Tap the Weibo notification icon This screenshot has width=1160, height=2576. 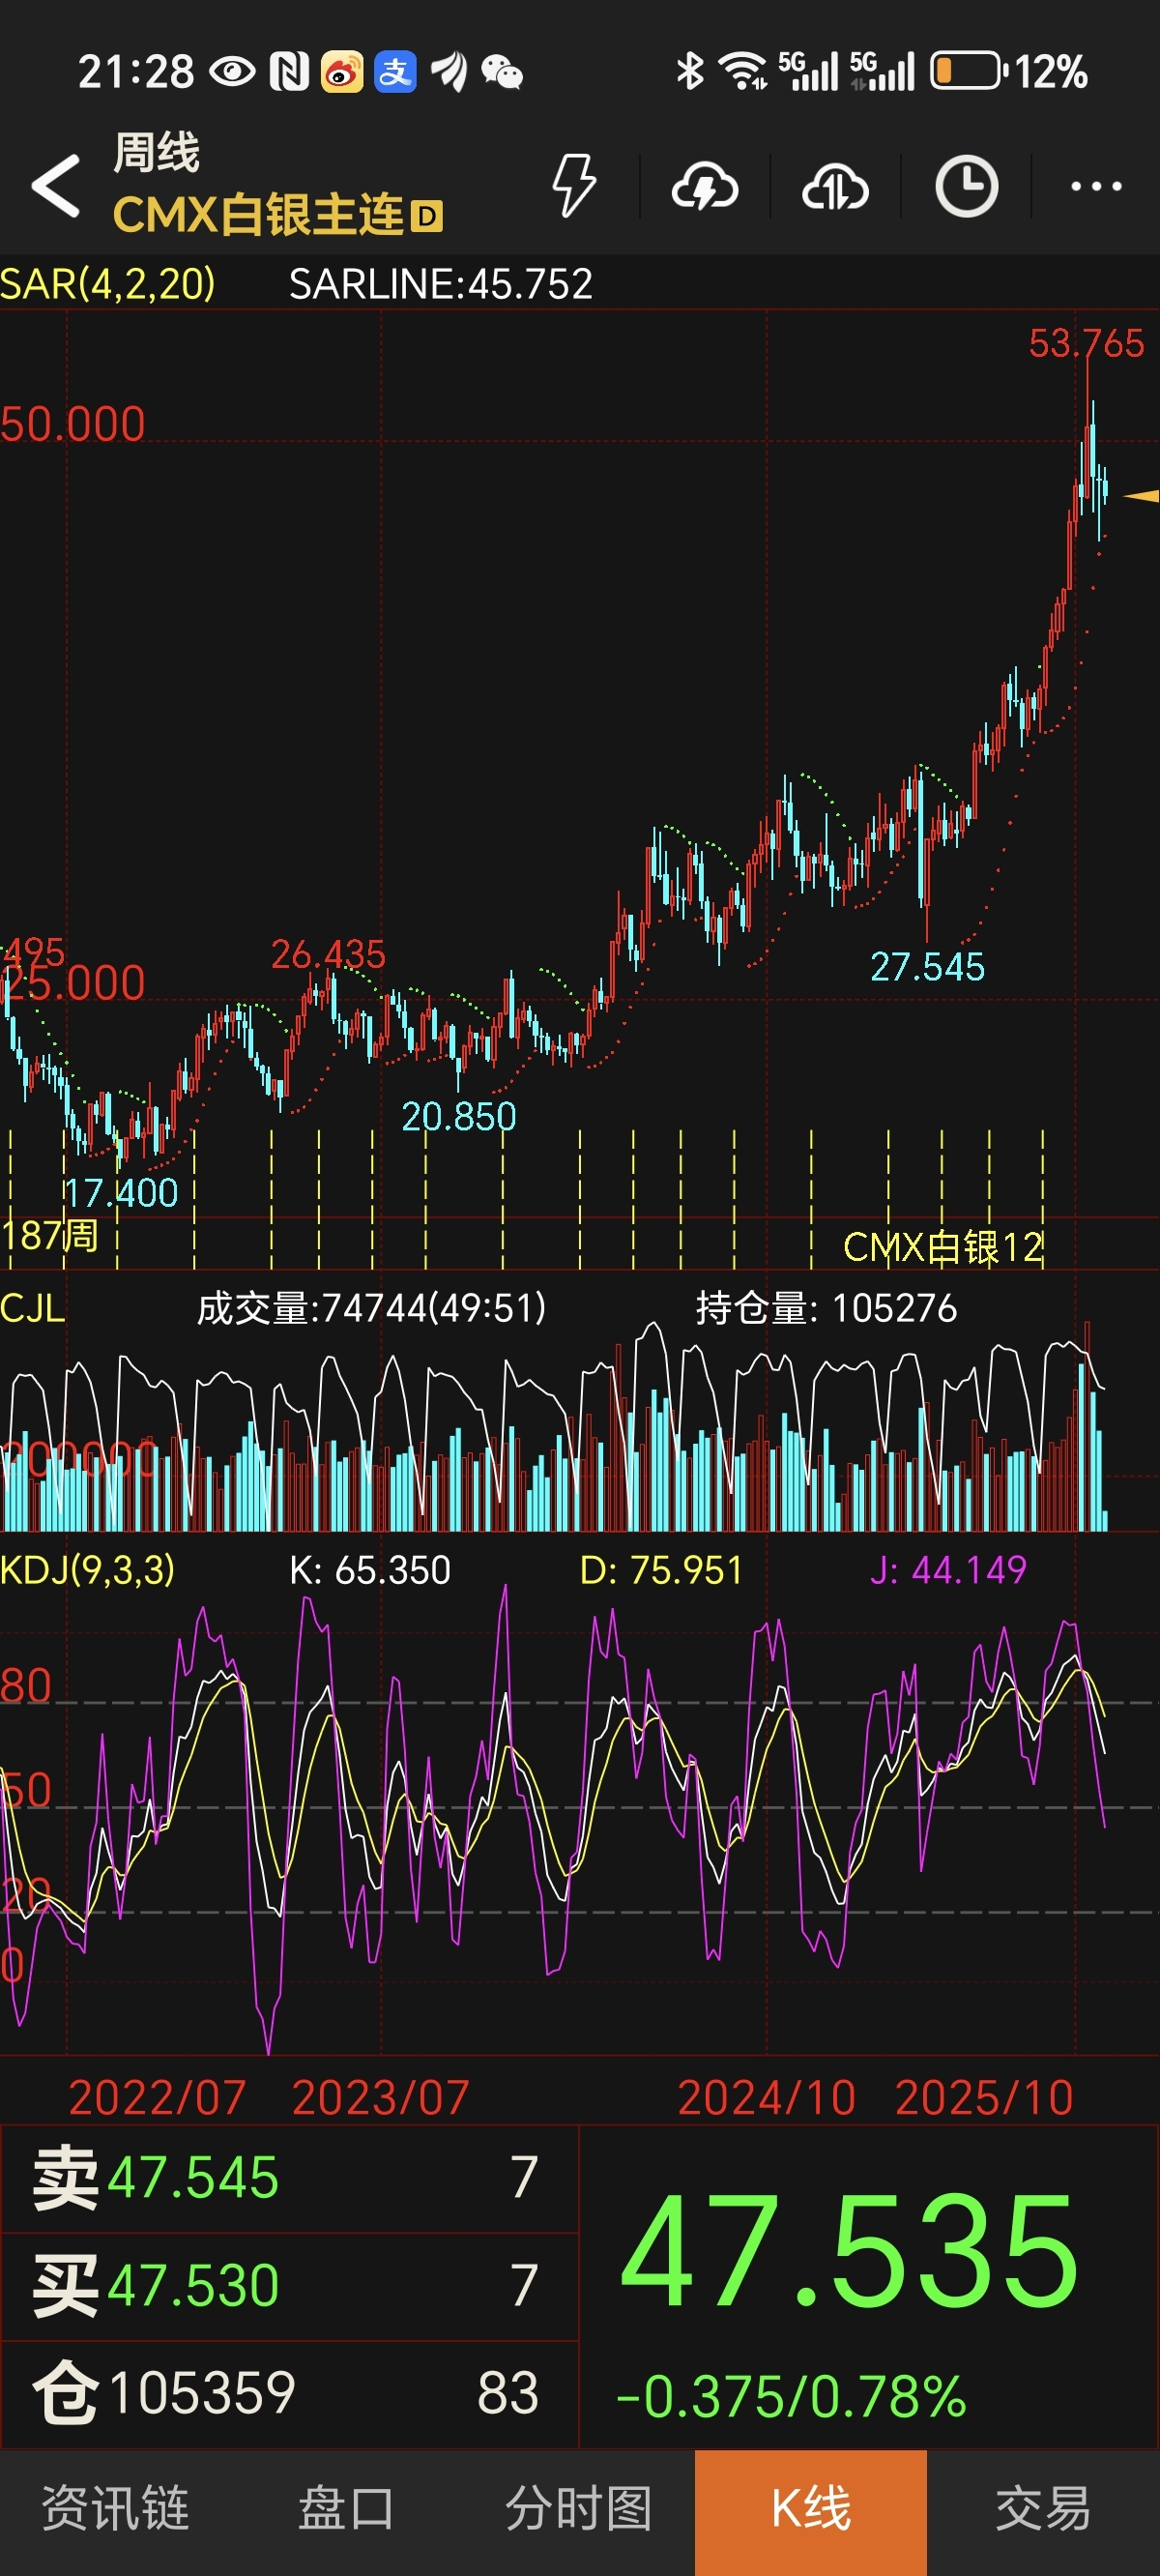coord(342,72)
